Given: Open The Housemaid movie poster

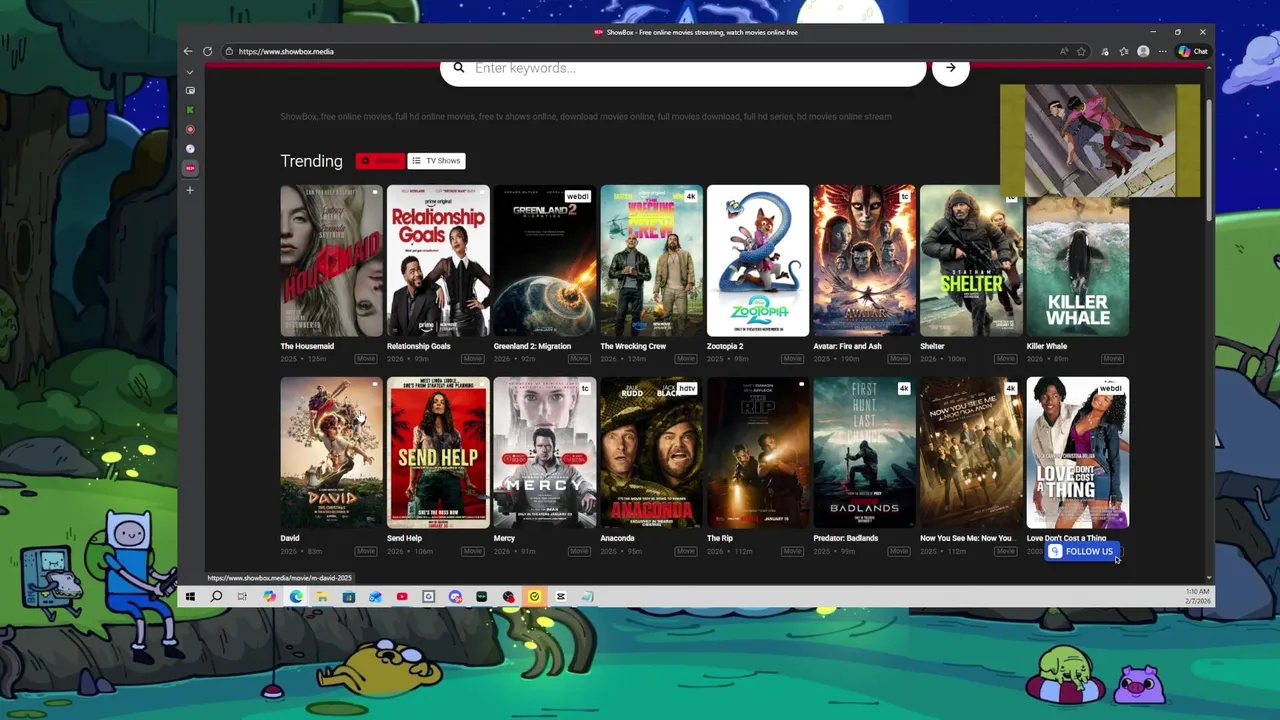Looking at the screenshot, I should [331, 261].
